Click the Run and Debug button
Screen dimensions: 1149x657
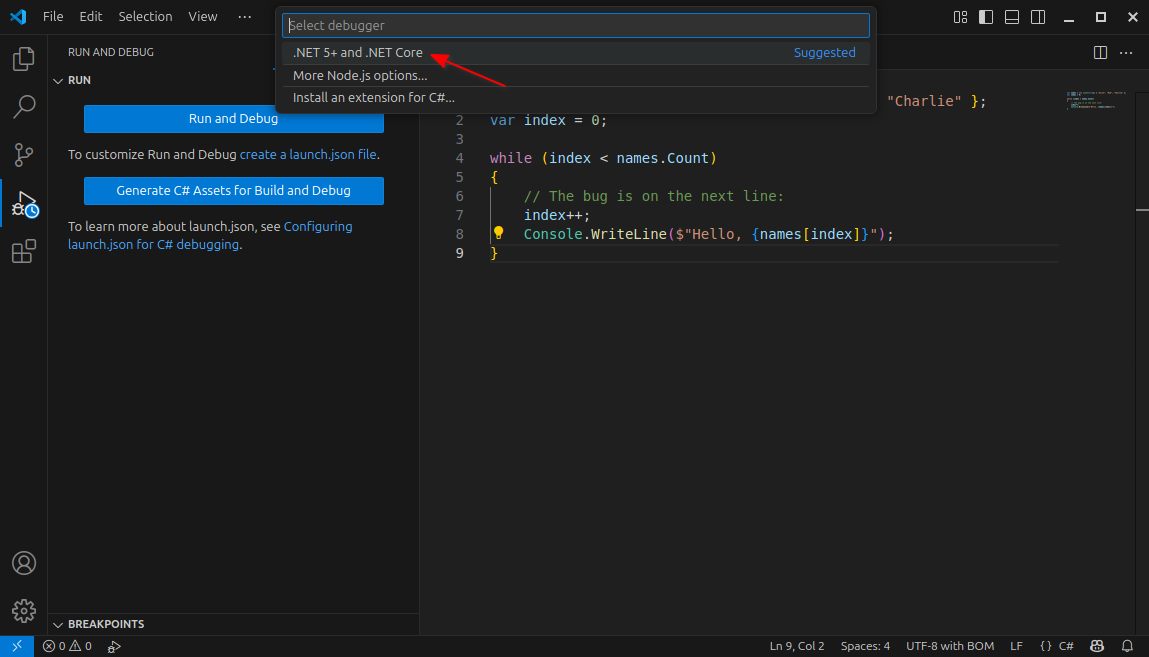pyautogui.click(x=234, y=119)
